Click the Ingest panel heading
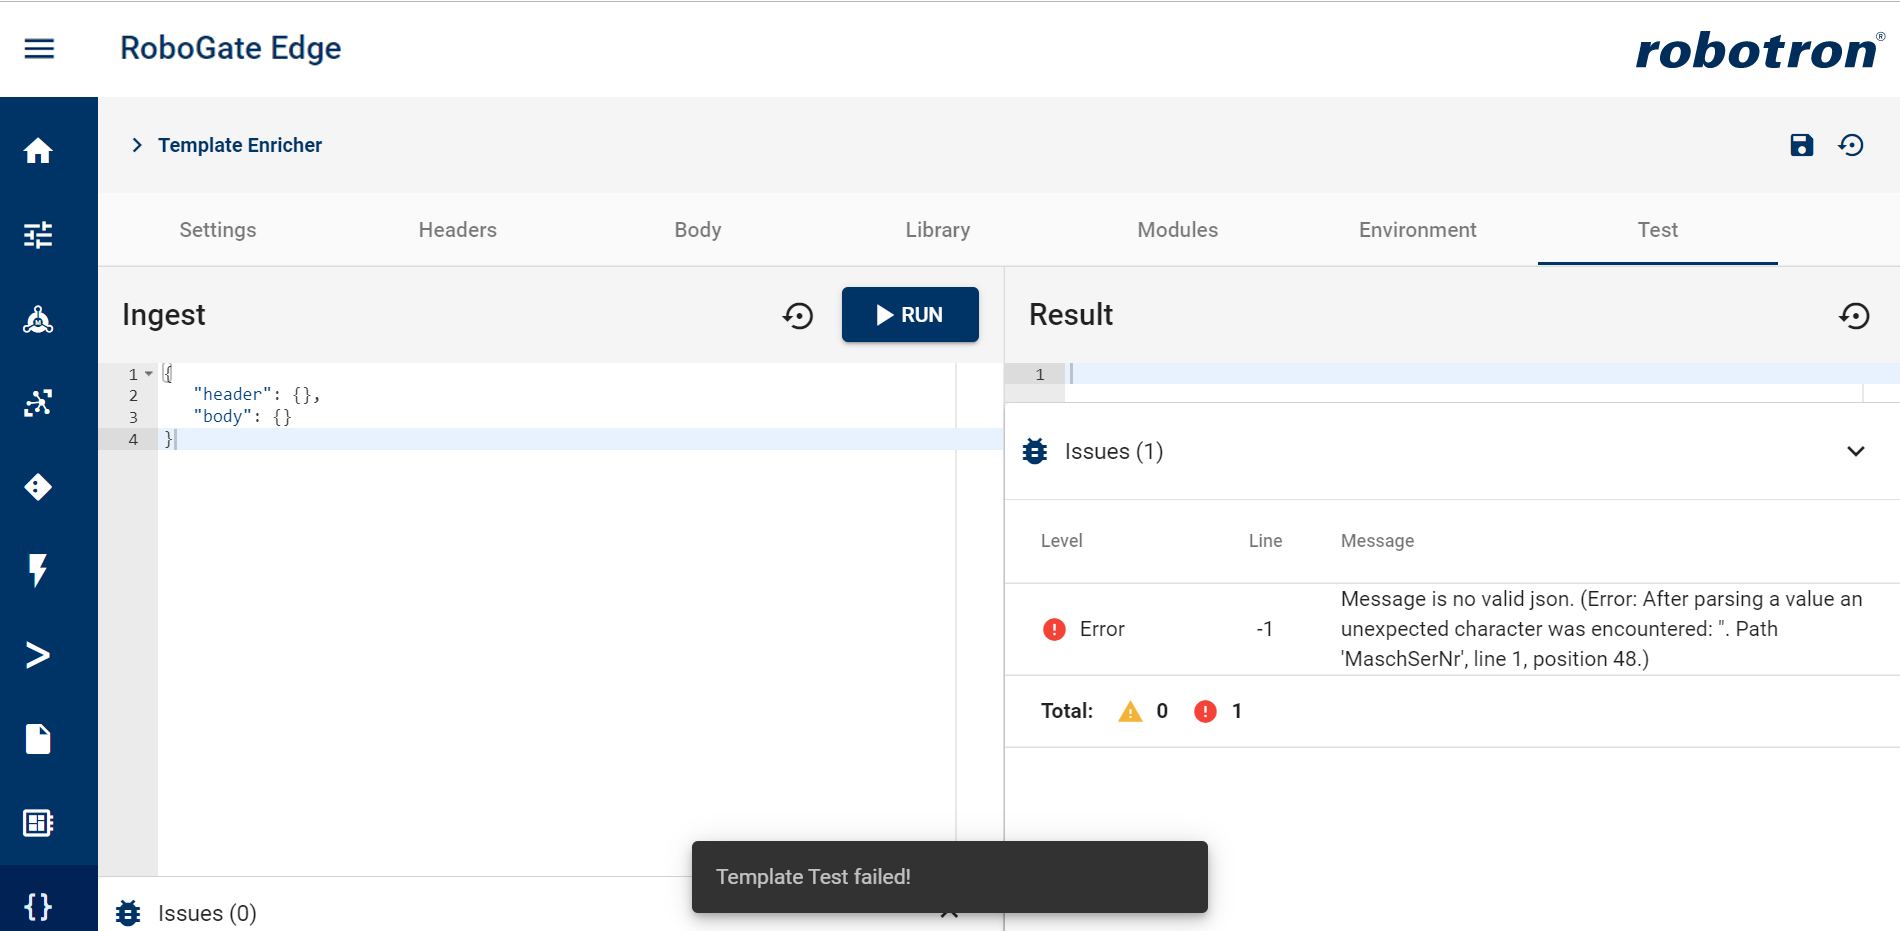 coord(164,315)
